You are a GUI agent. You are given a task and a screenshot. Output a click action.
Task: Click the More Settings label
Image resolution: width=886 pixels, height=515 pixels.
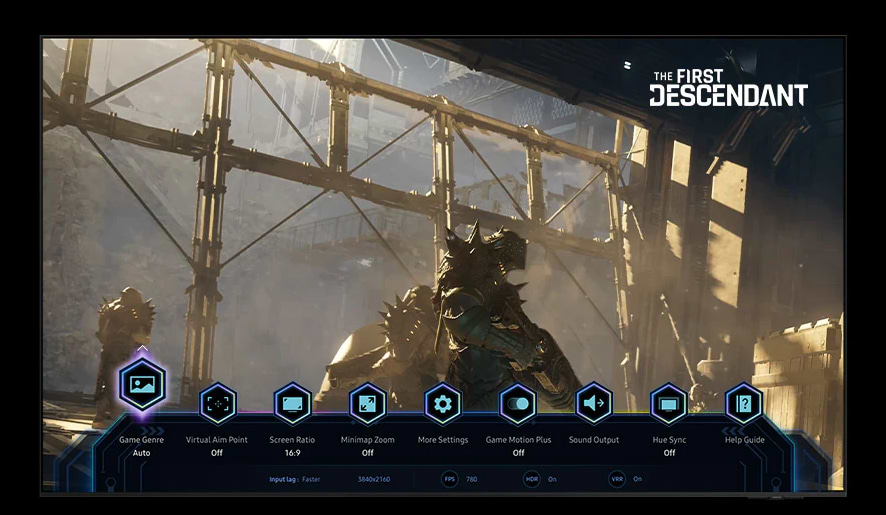pos(443,440)
